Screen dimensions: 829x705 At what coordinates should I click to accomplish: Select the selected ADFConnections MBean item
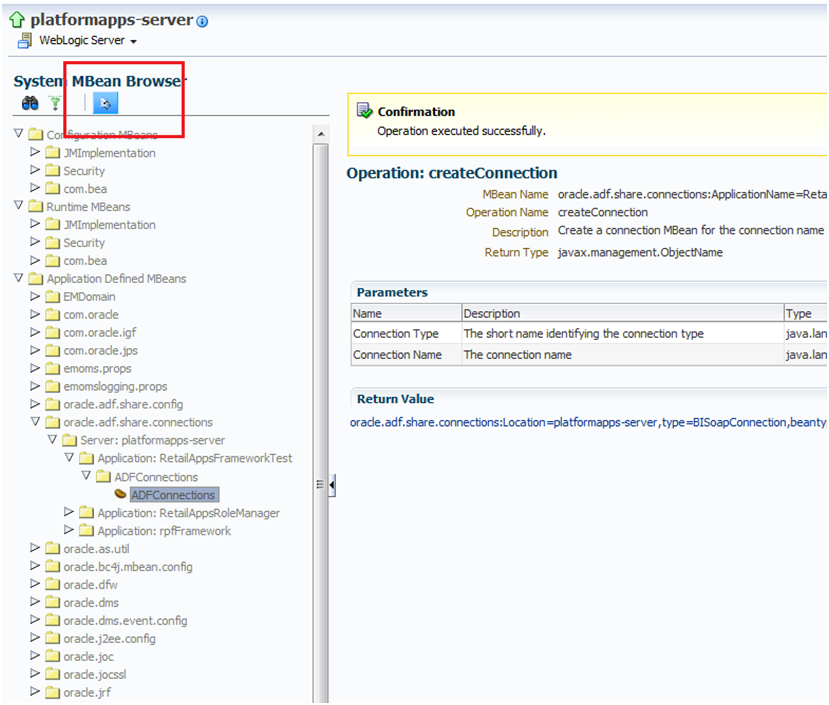pos(173,495)
